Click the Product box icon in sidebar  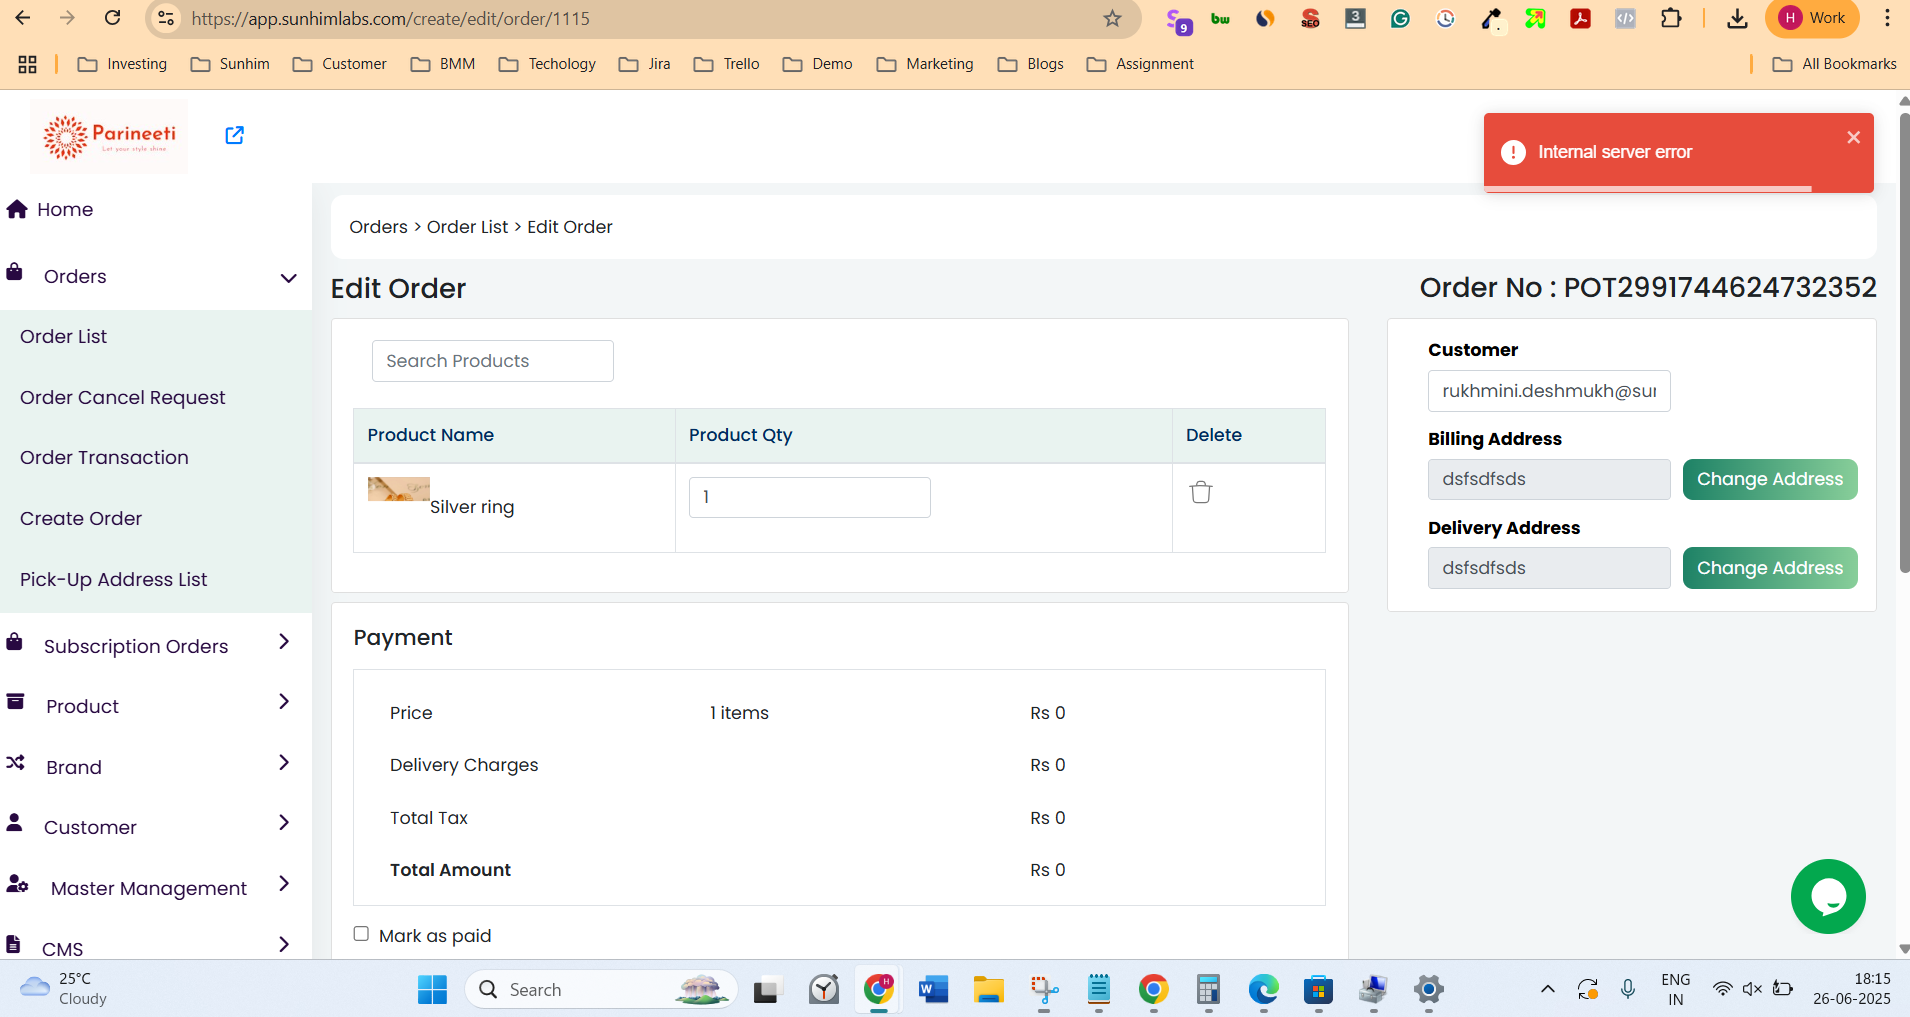(x=16, y=702)
